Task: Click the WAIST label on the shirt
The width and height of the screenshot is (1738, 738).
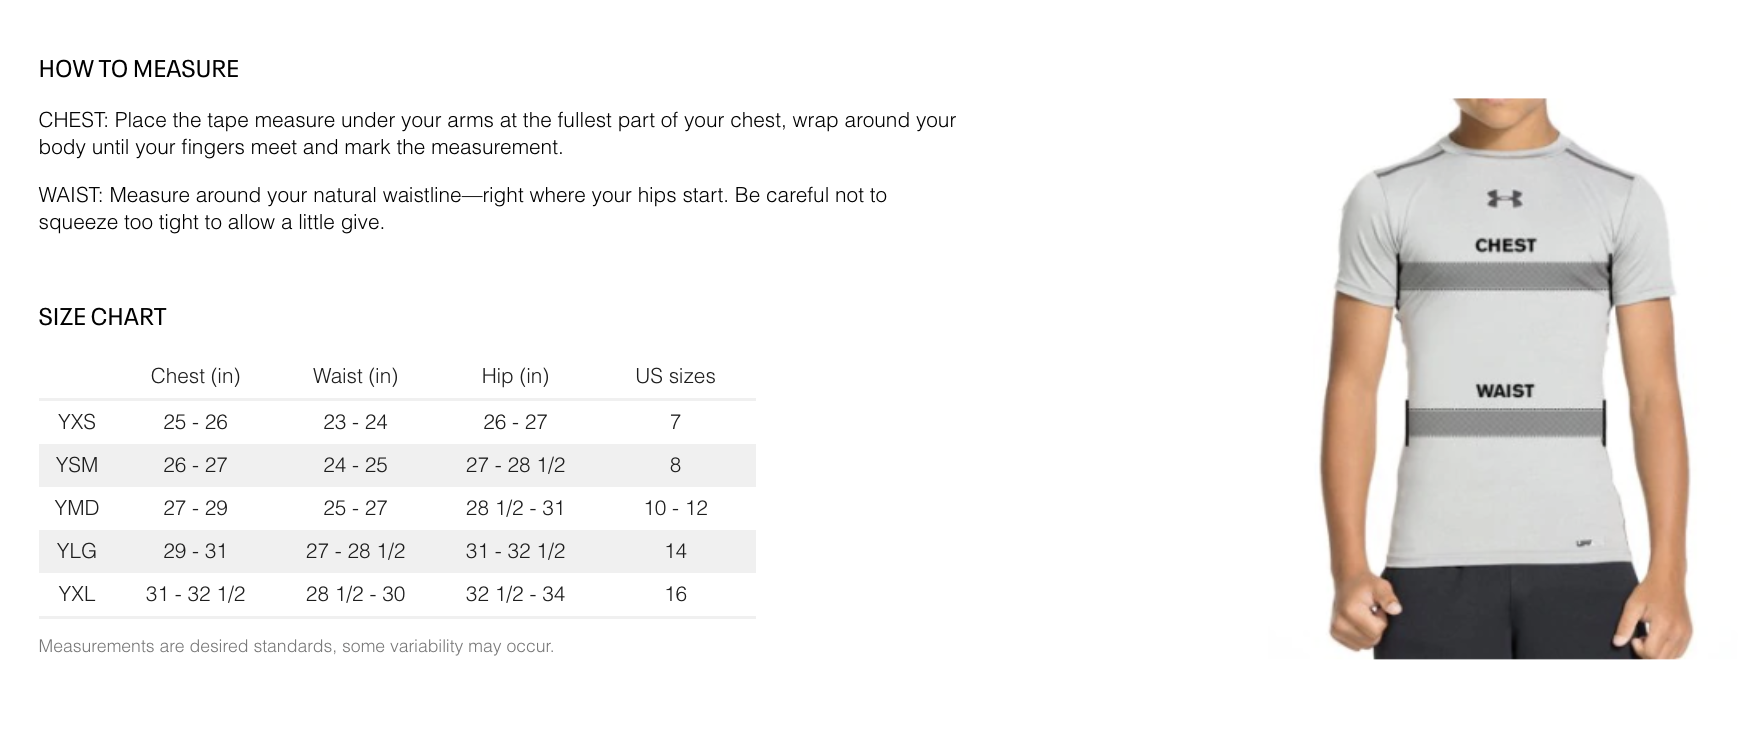Action: [x=1504, y=391]
